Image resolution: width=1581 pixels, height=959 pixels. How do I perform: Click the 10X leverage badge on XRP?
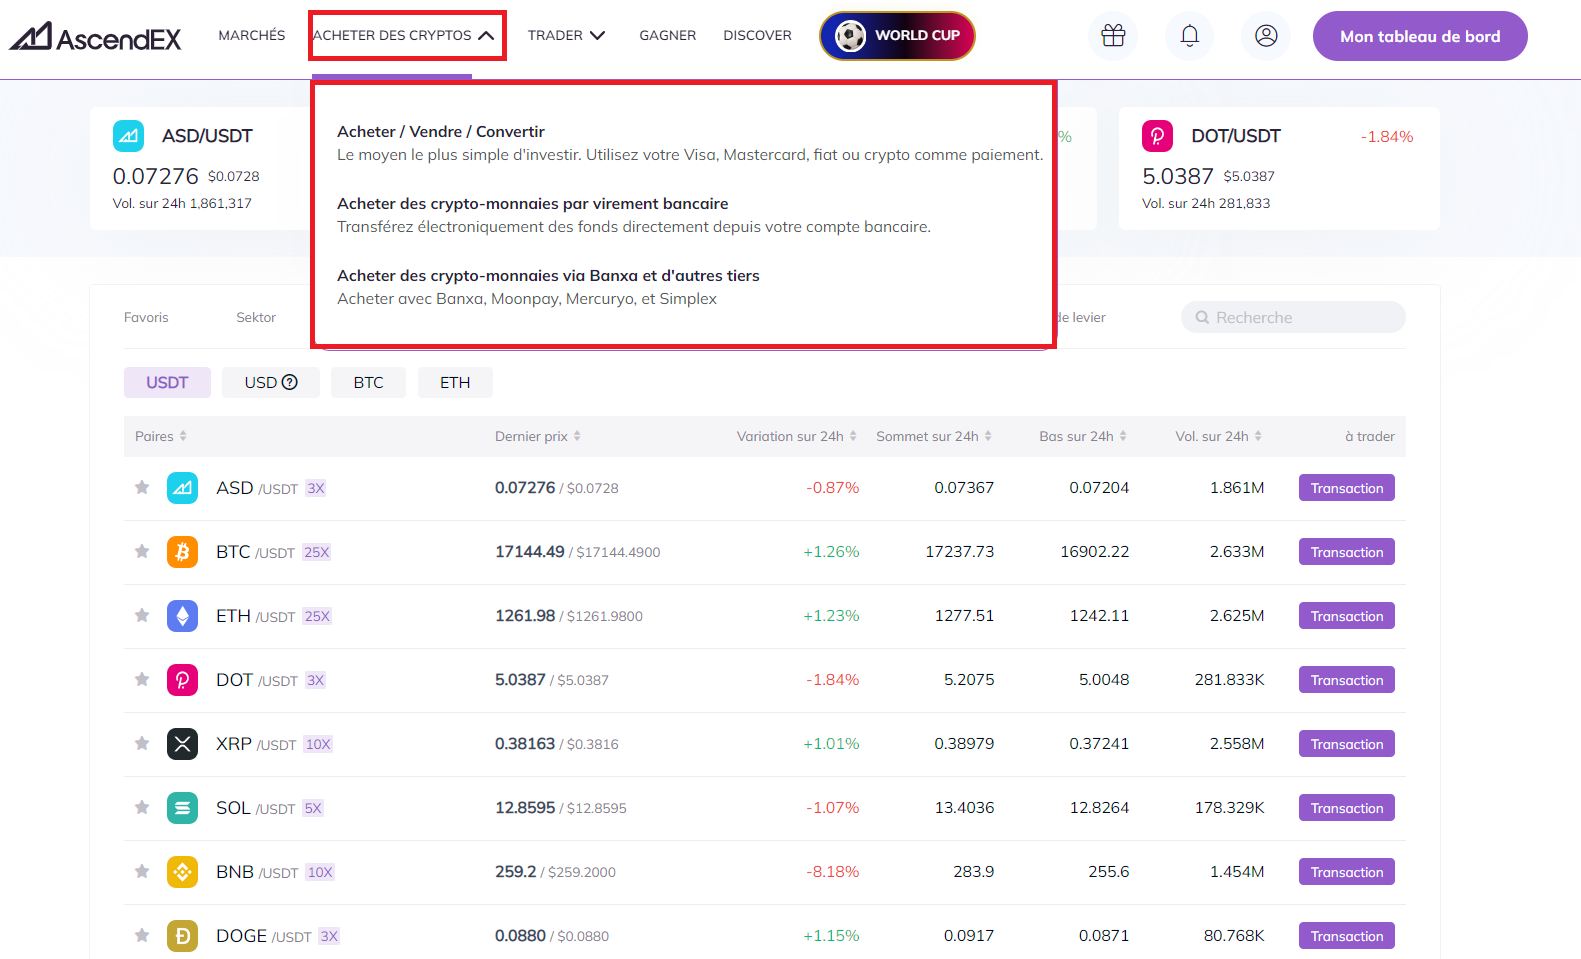[318, 744]
